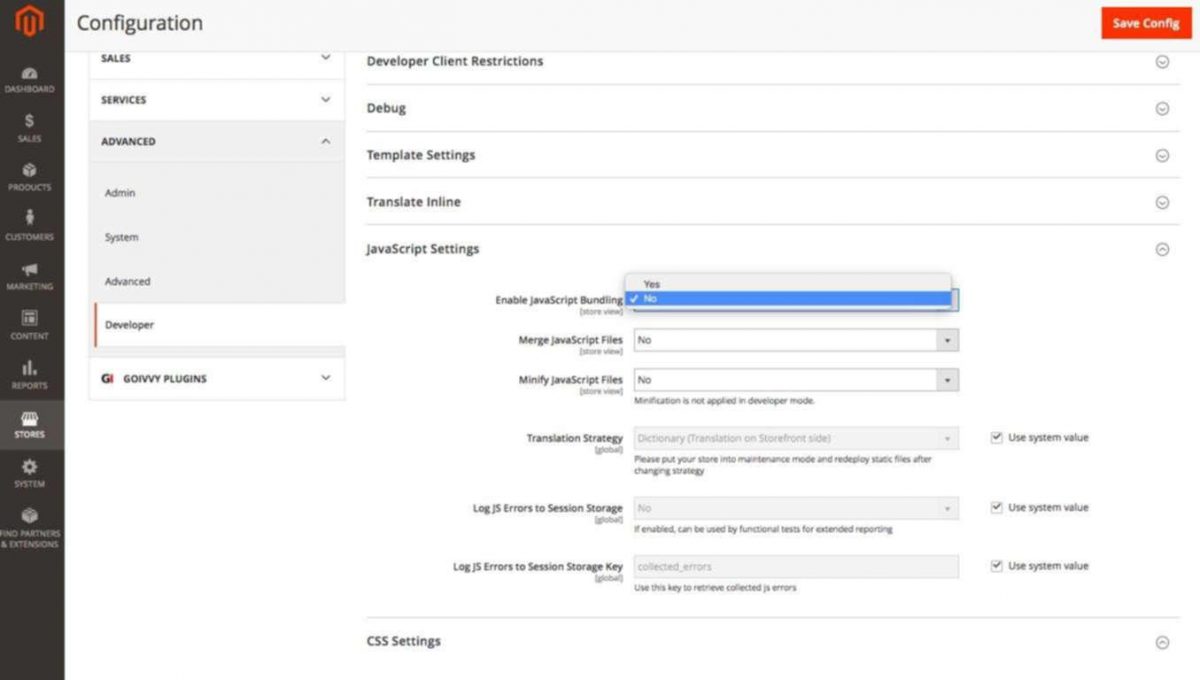Toggle Use system value for Log JS Errors
Viewport: 1200px width, 680px height.
[996, 507]
